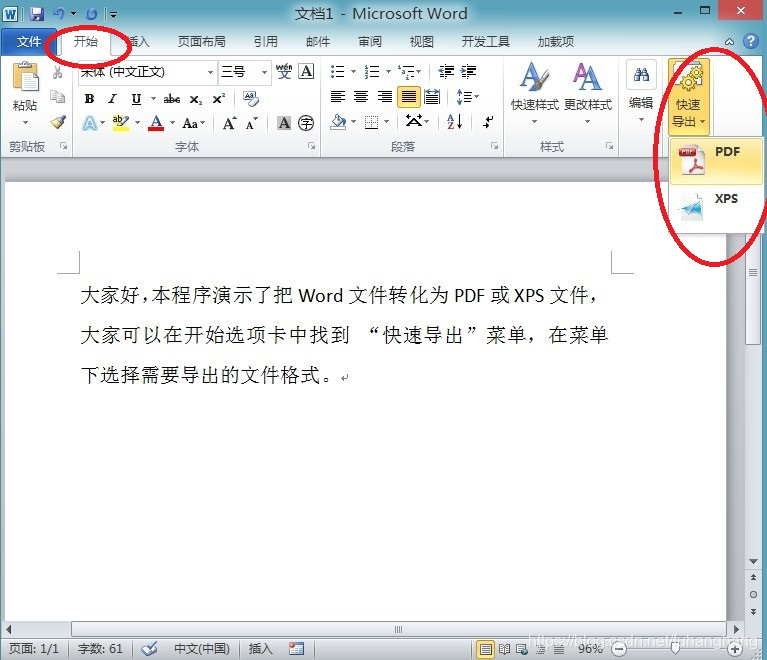Click the vertical scroll down arrow
Viewport: 767px width, 660px height.
pos(753,562)
